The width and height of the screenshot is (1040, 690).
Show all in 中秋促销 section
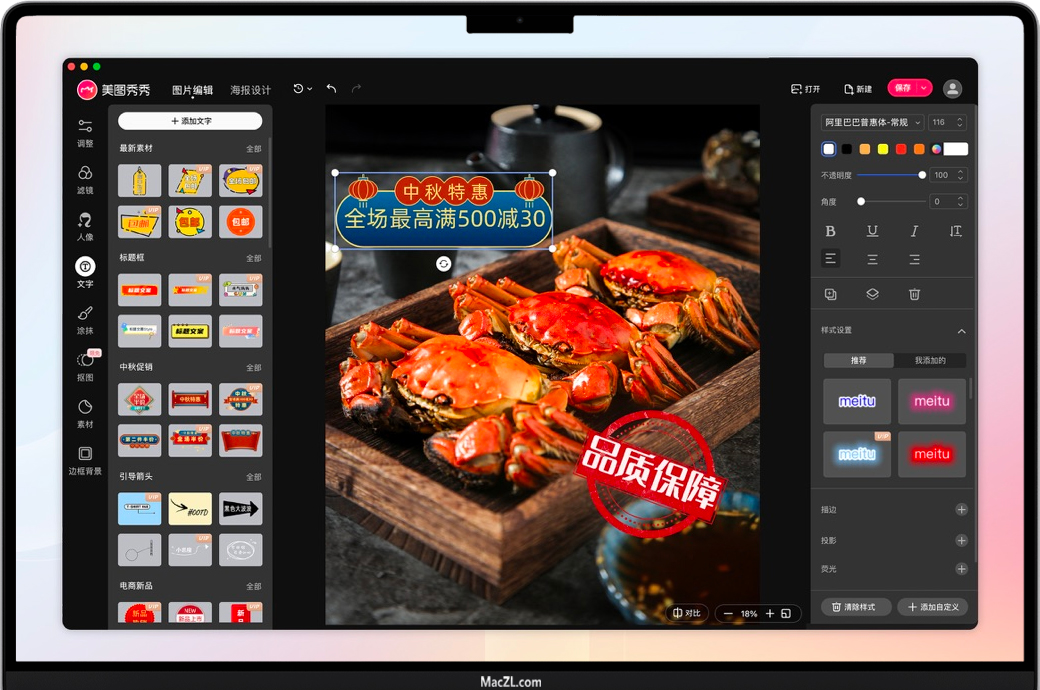(253, 368)
